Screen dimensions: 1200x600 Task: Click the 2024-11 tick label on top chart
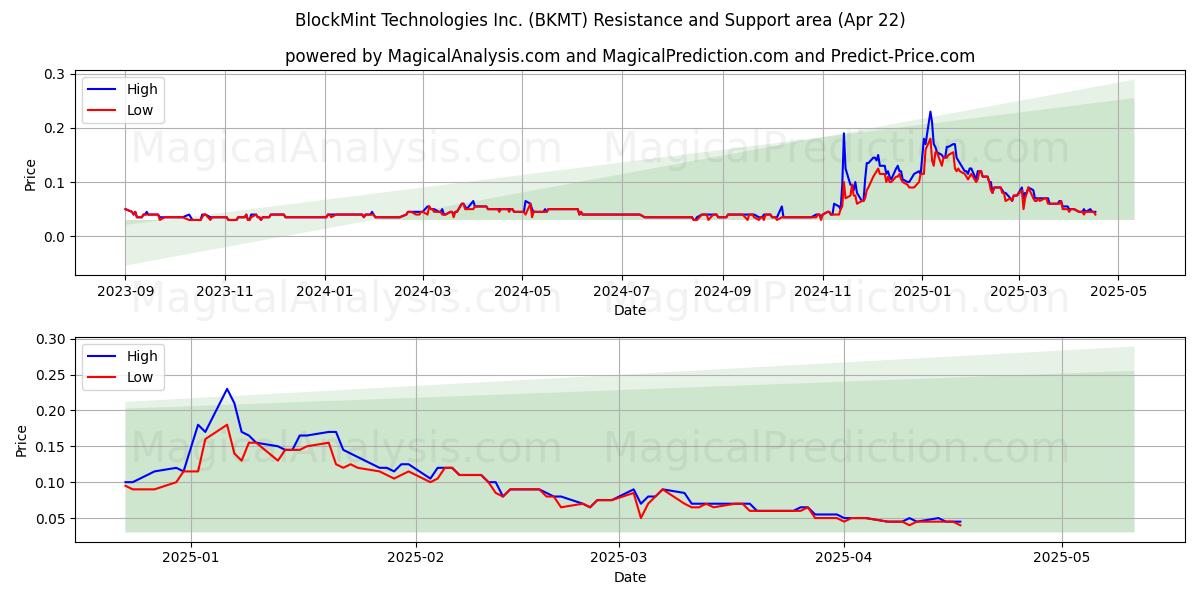coord(823,291)
